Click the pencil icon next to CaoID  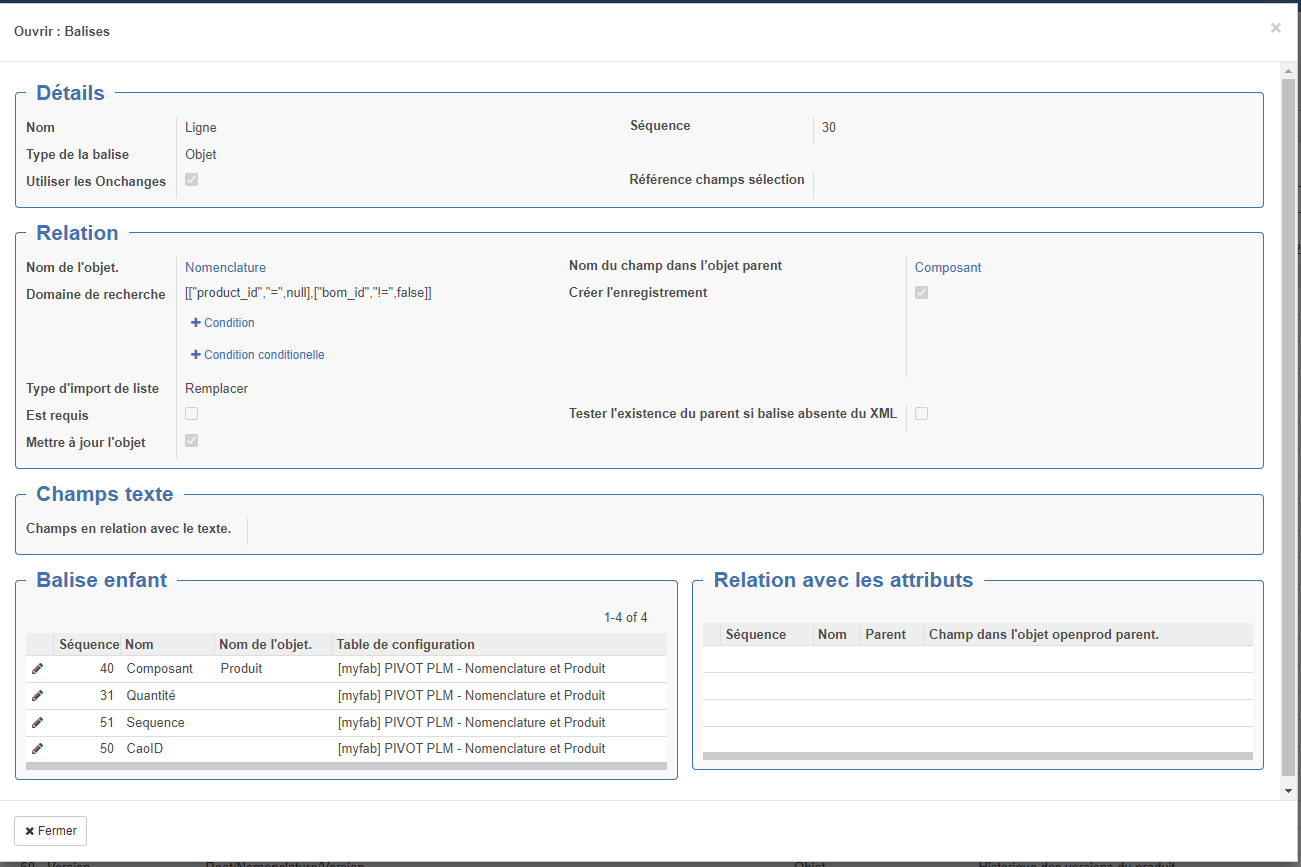coord(37,748)
